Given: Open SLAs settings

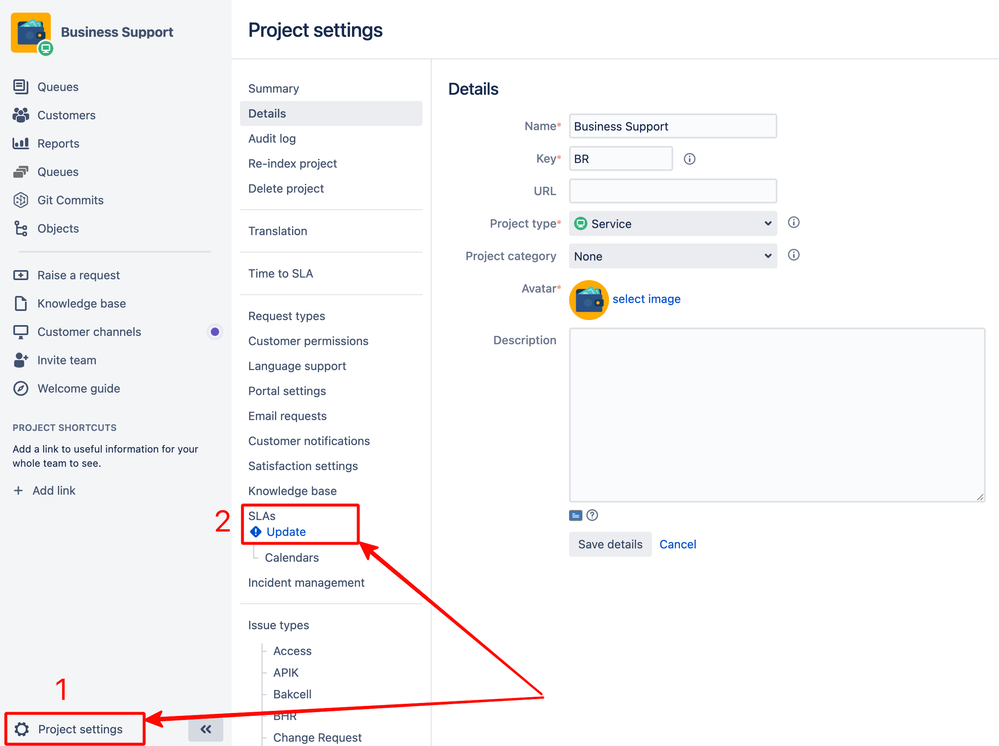Looking at the screenshot, I should pyautogui.click(x=262, y=516).
